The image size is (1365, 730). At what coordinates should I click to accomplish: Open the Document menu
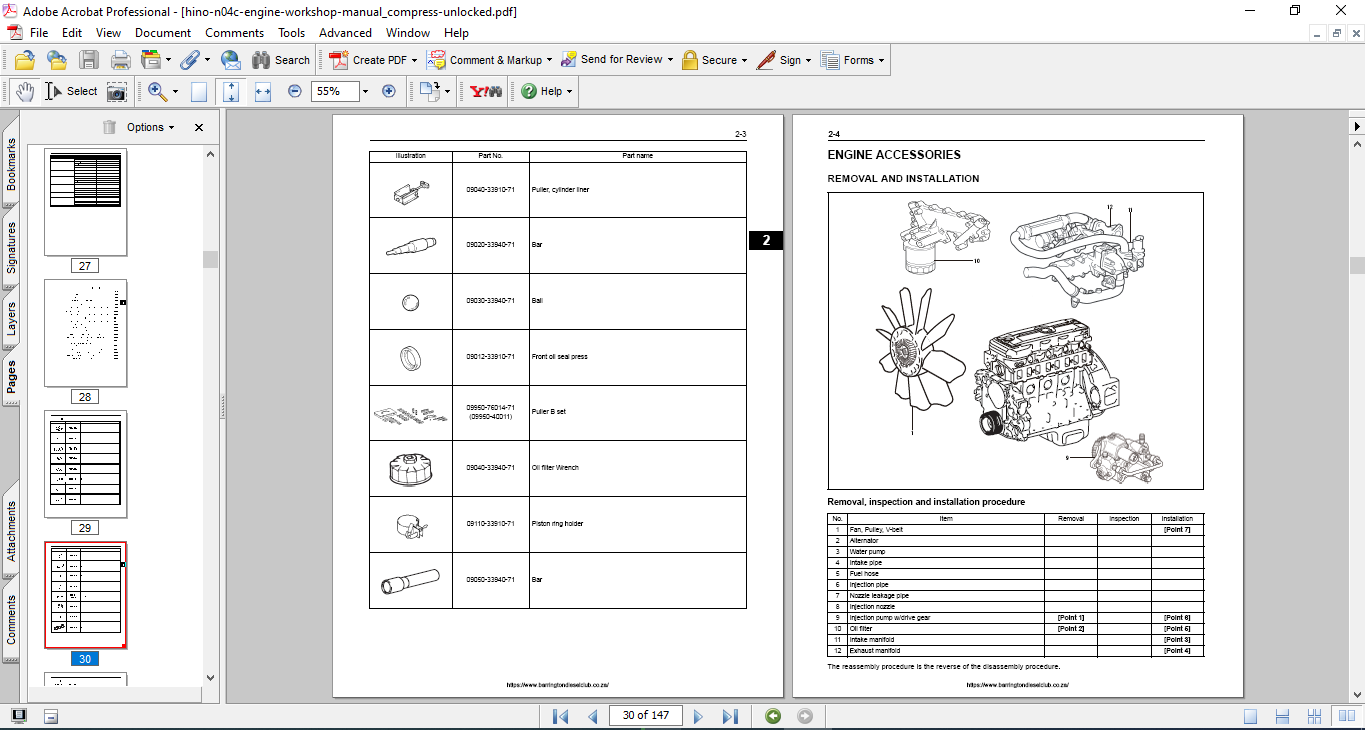click(163, 33)
